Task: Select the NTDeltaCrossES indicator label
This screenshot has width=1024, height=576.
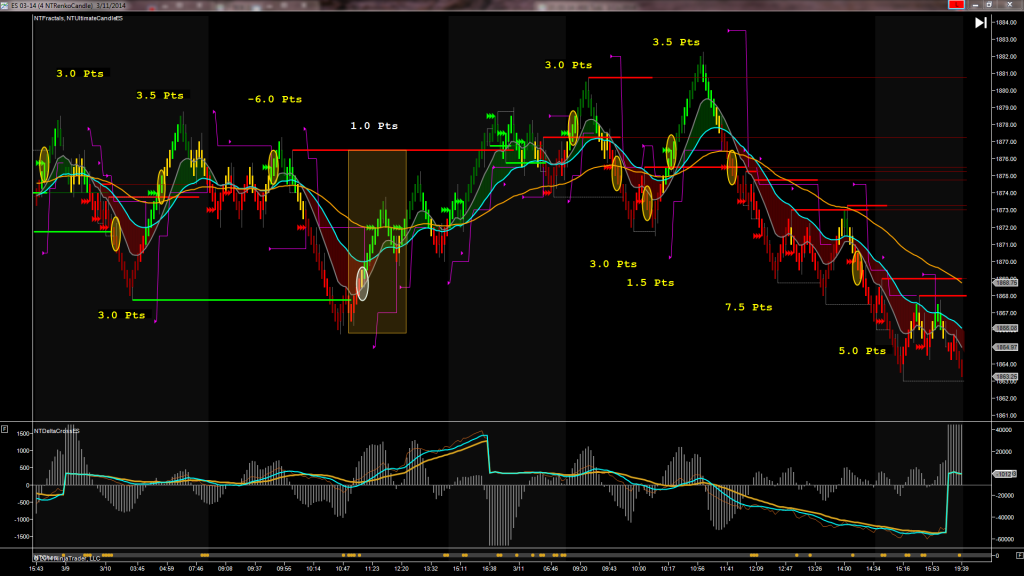Action: click(57, 429)
